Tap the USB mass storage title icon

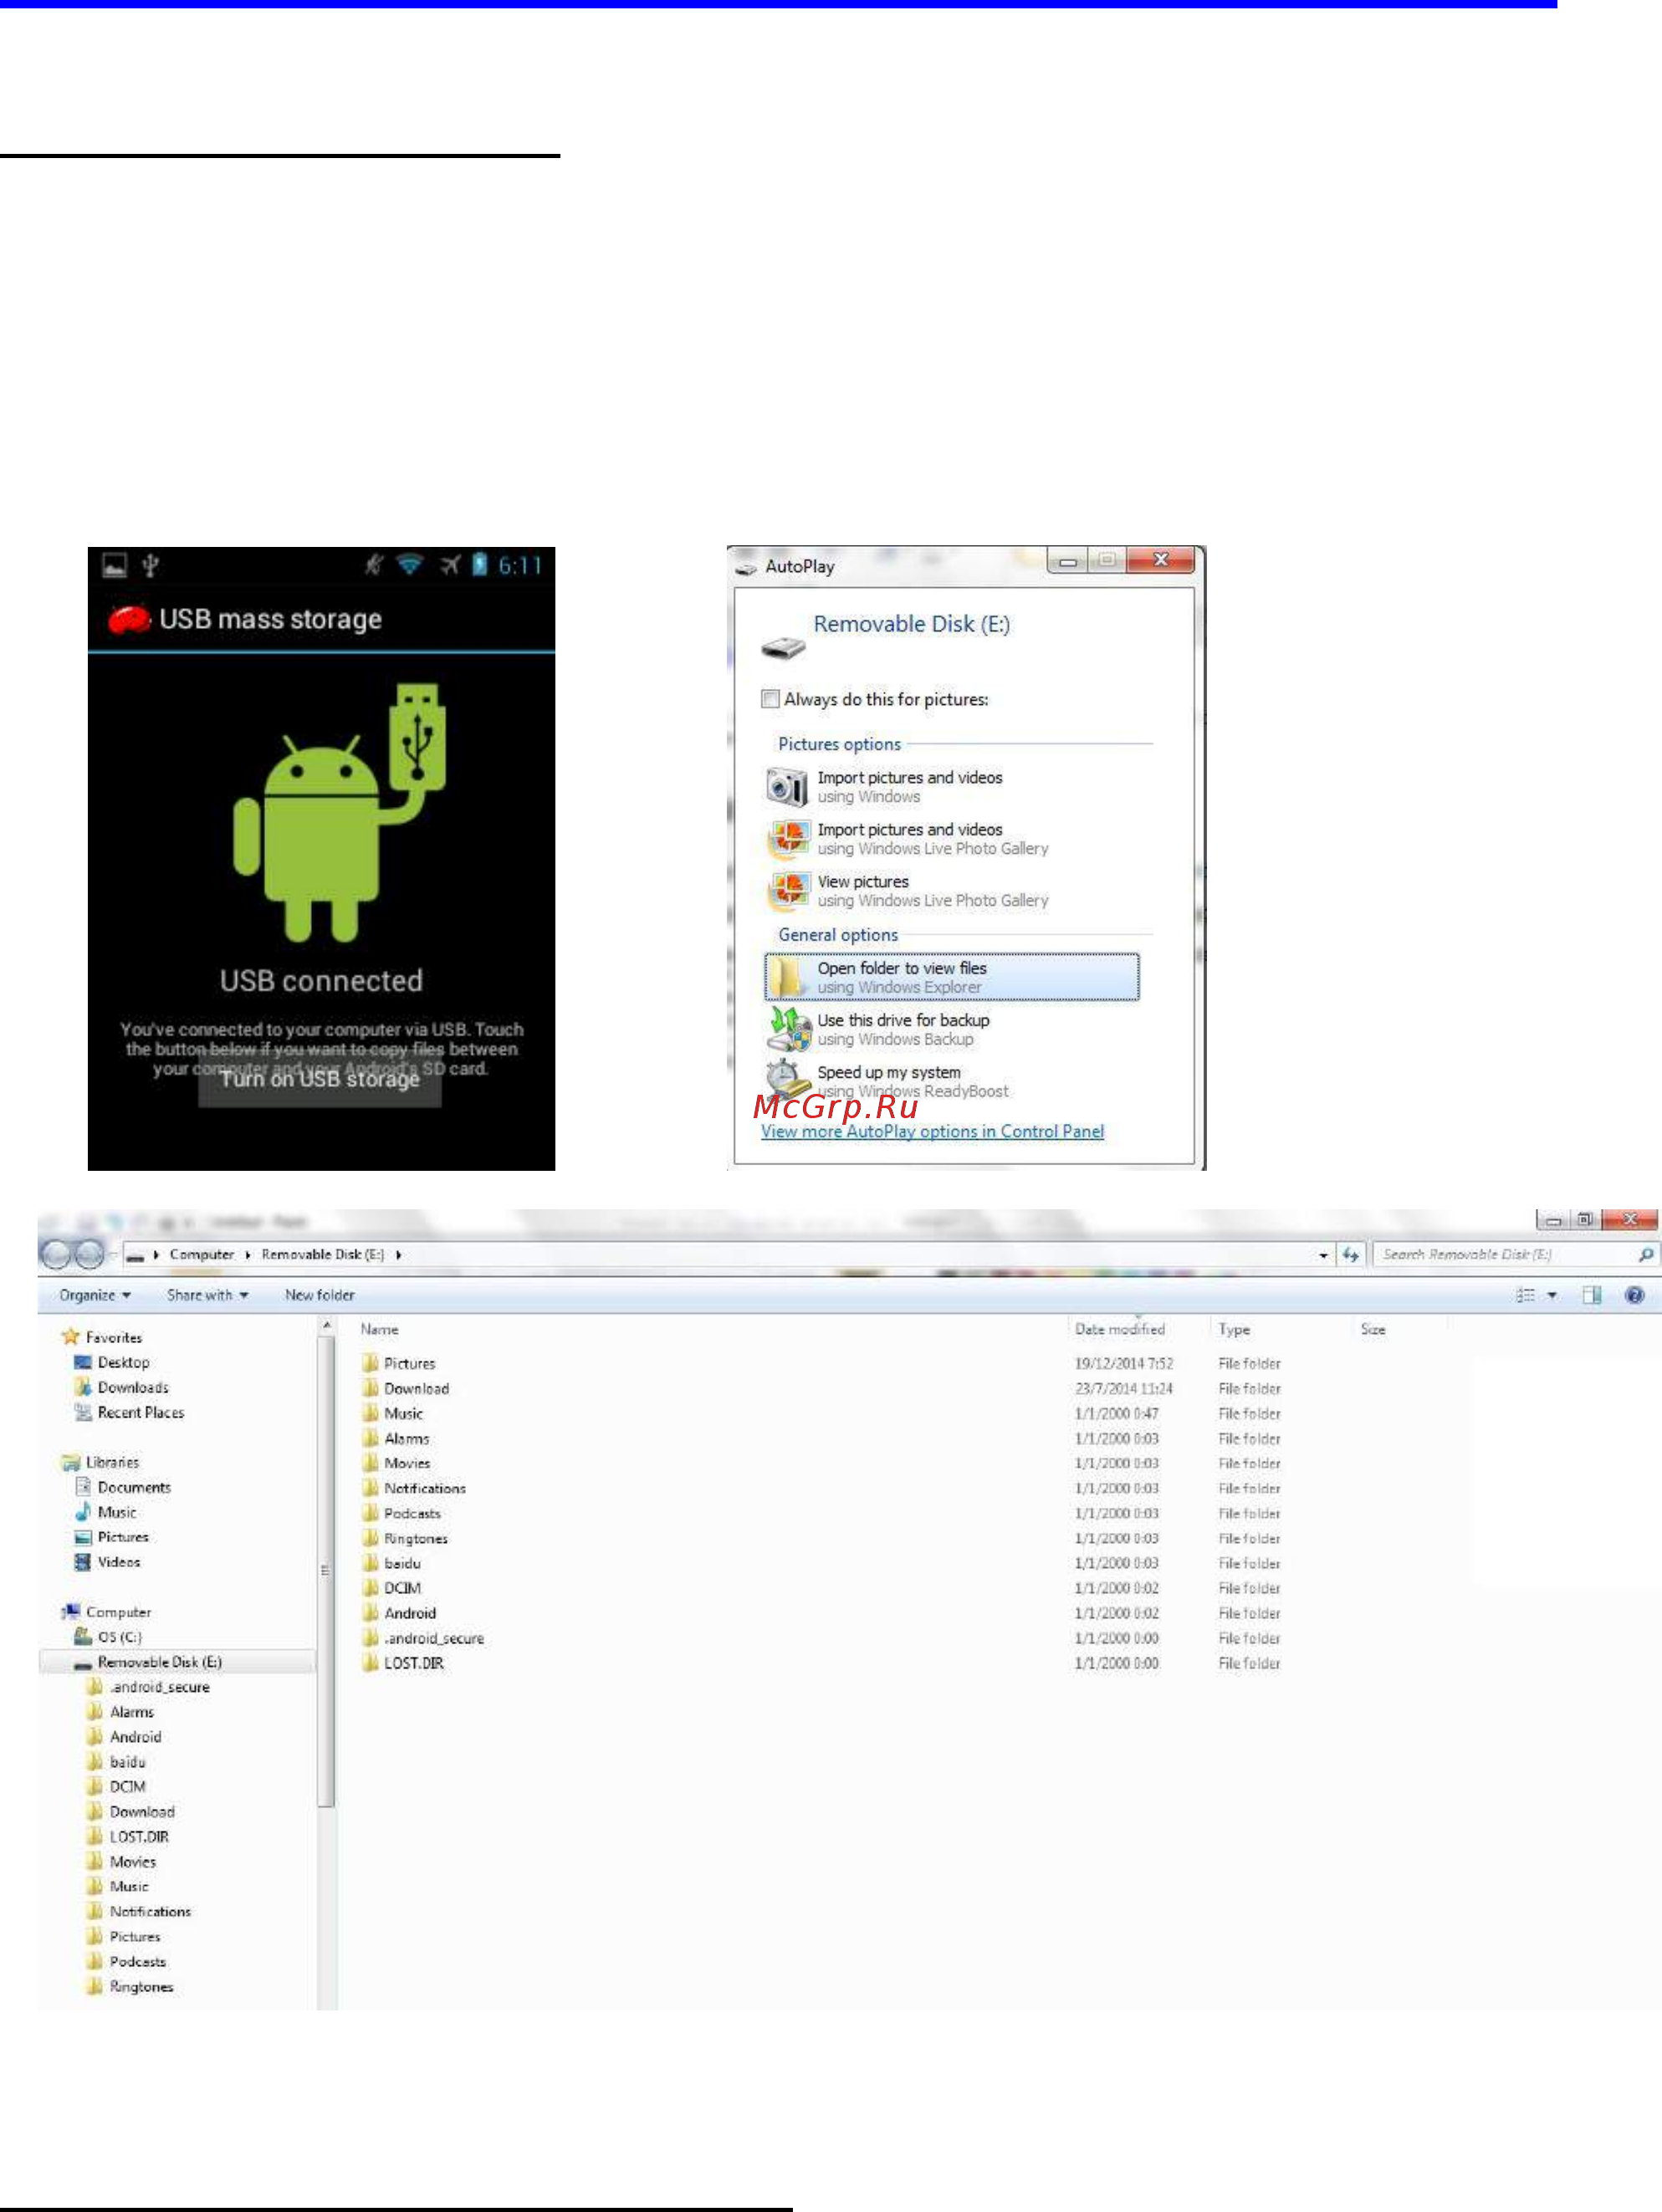coord(129,620)
